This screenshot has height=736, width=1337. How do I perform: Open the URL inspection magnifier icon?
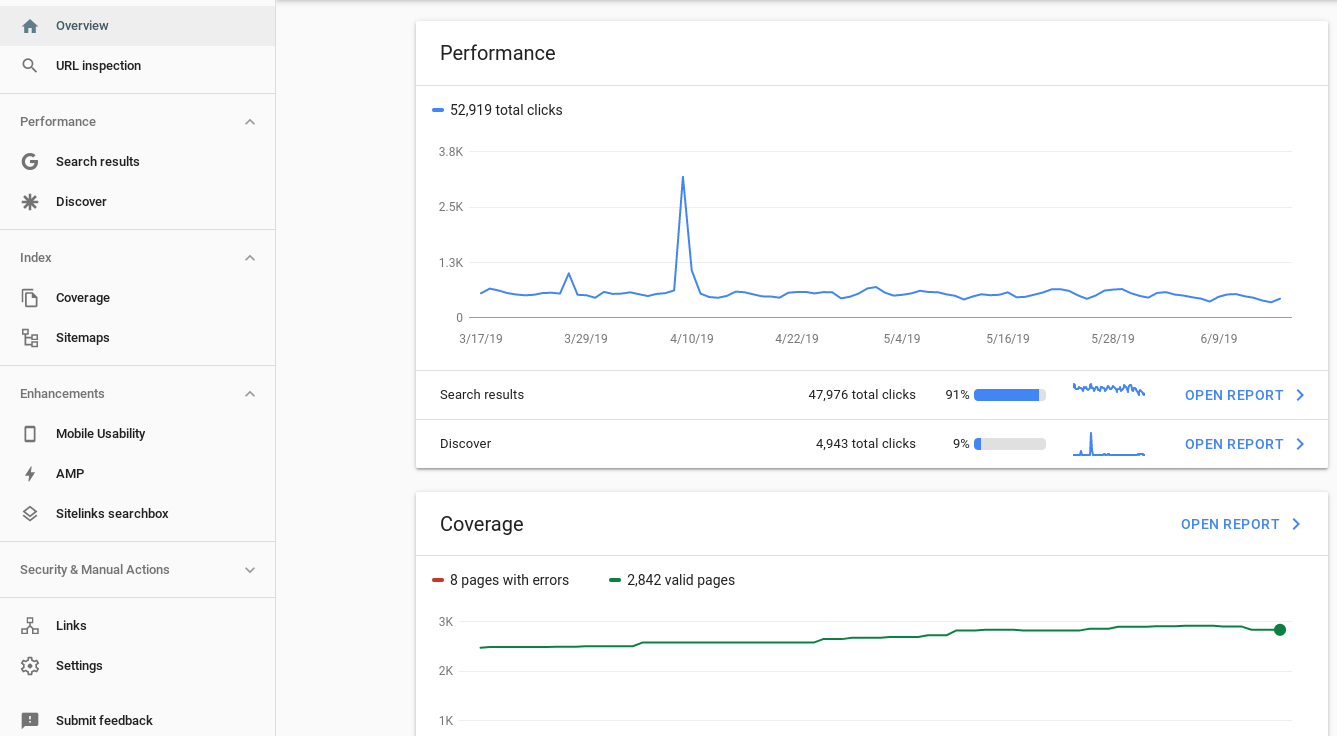pos(29,65)
